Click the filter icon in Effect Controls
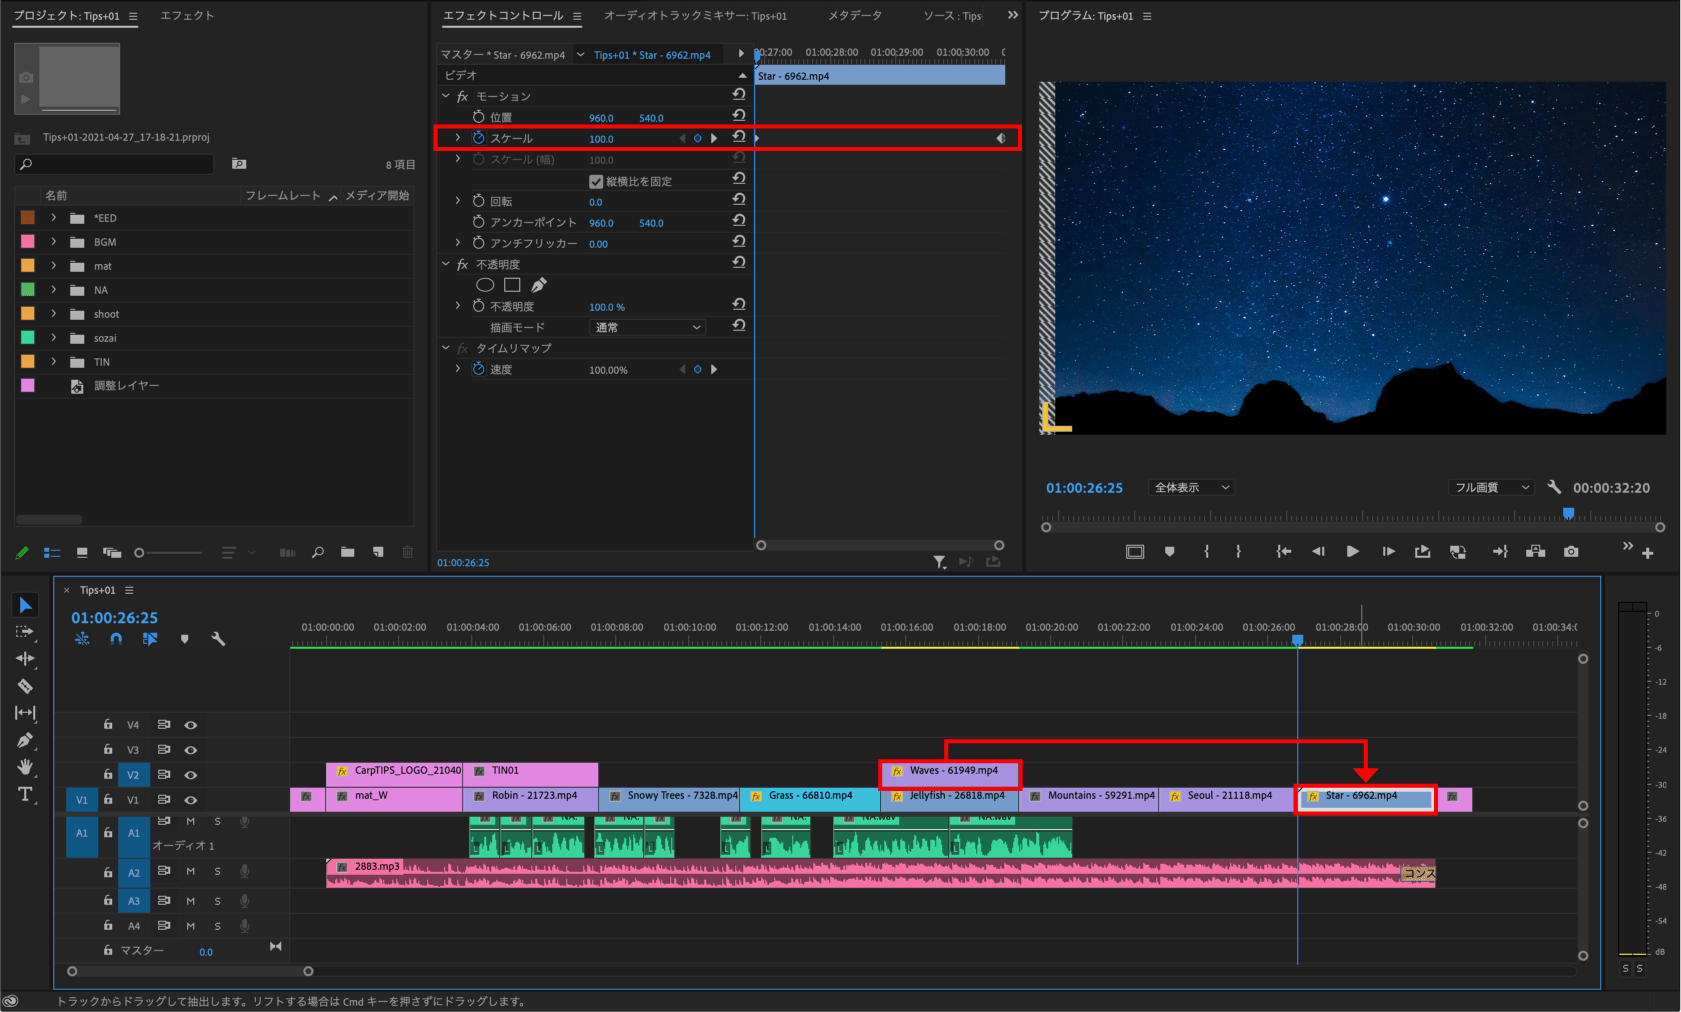This screenshot has height=1012, width=1681. pos(940,562)
